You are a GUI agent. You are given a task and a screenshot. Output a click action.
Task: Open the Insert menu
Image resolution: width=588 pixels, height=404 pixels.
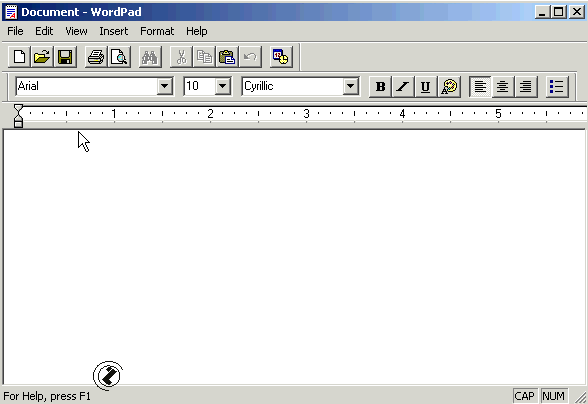click(x=114, y=31)
